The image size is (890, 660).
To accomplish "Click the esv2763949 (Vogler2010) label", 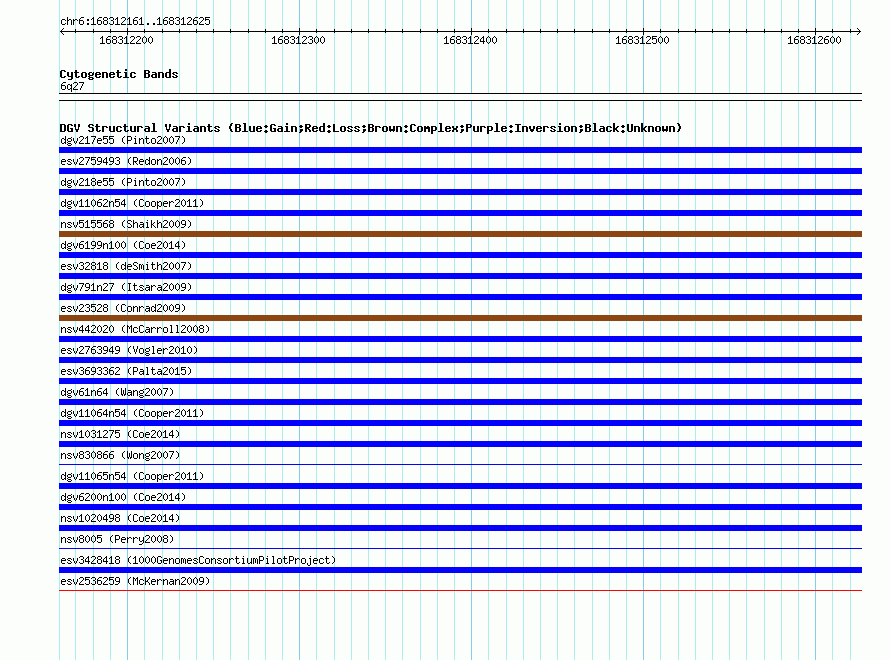I will tap(129, 350).
